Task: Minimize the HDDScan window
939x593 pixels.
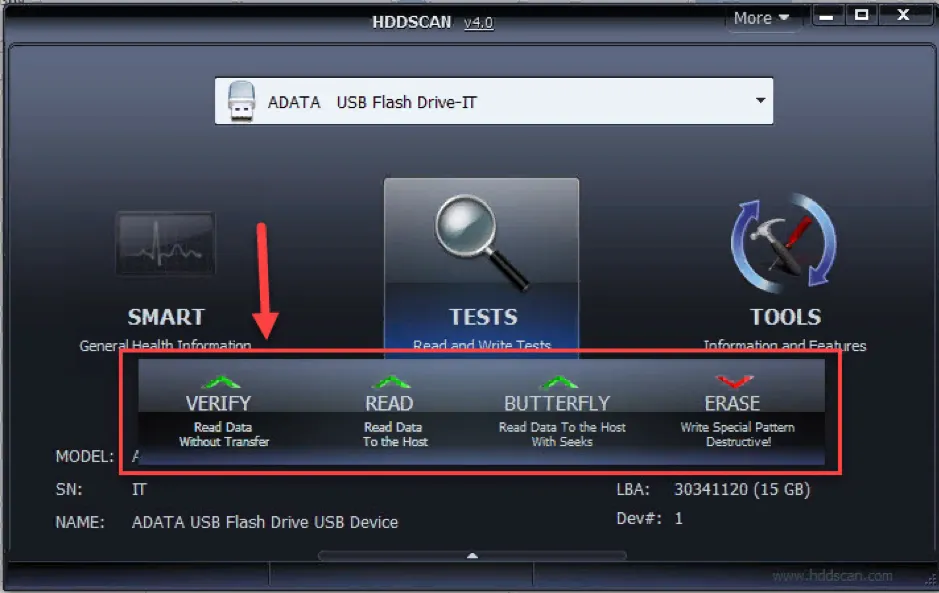Action: point(827,16)
